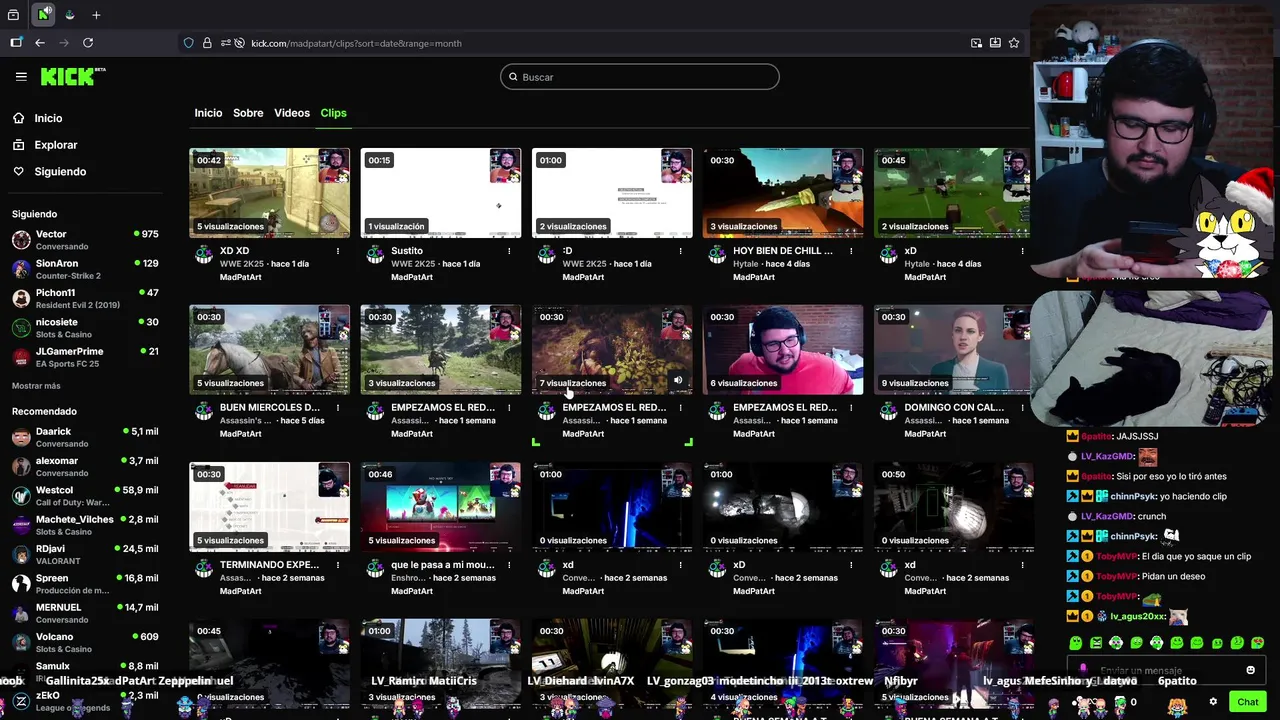Play the Sustito clip thumbnail
This screenshot has width=1280, height=720.
click(440, 193)
